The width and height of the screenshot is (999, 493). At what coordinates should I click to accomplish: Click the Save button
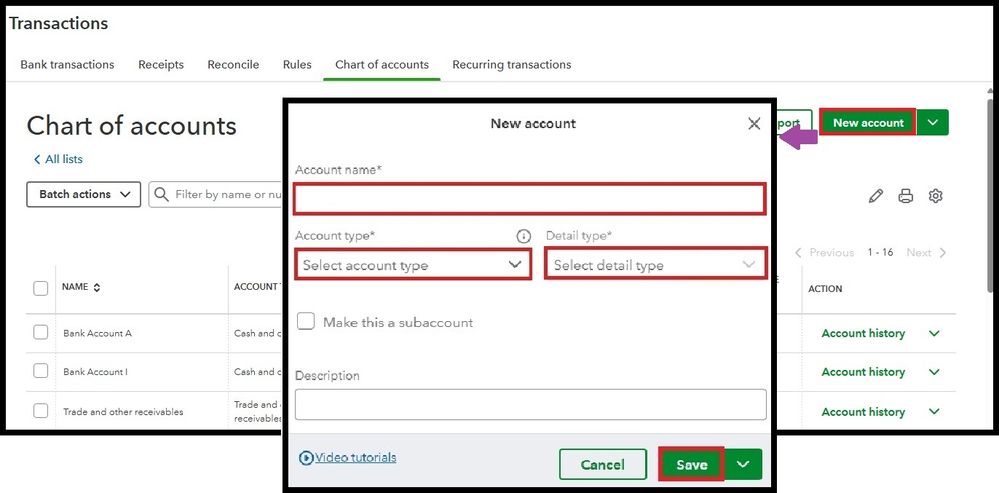(x=691, y=465)
